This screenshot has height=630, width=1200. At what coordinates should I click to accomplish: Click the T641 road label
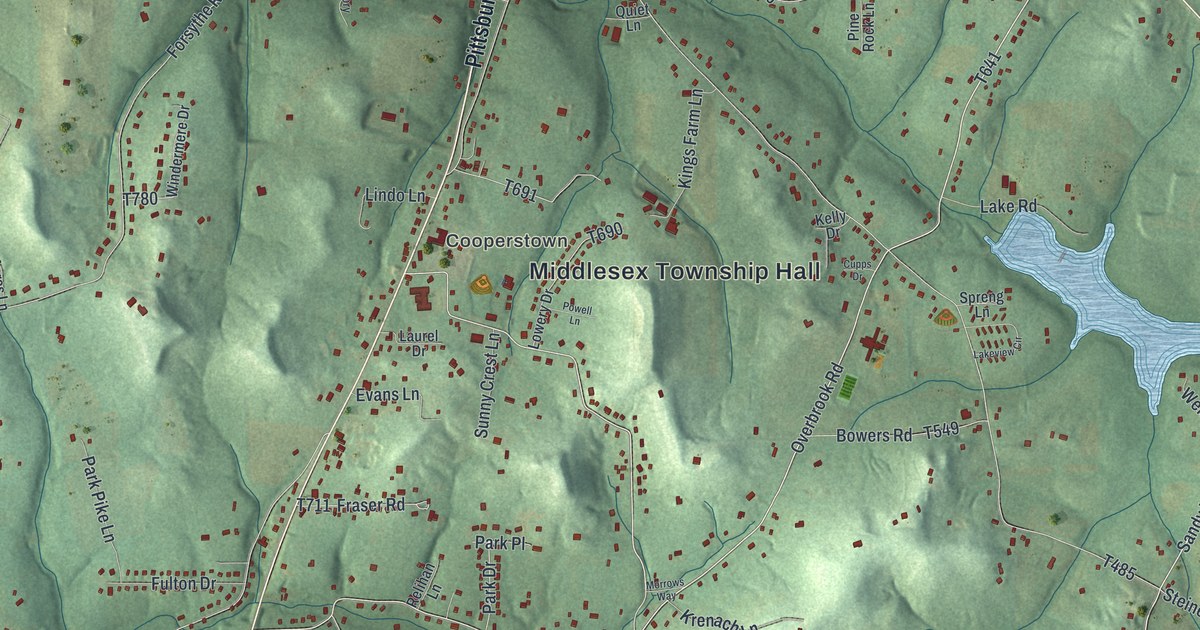pos(989,68)
